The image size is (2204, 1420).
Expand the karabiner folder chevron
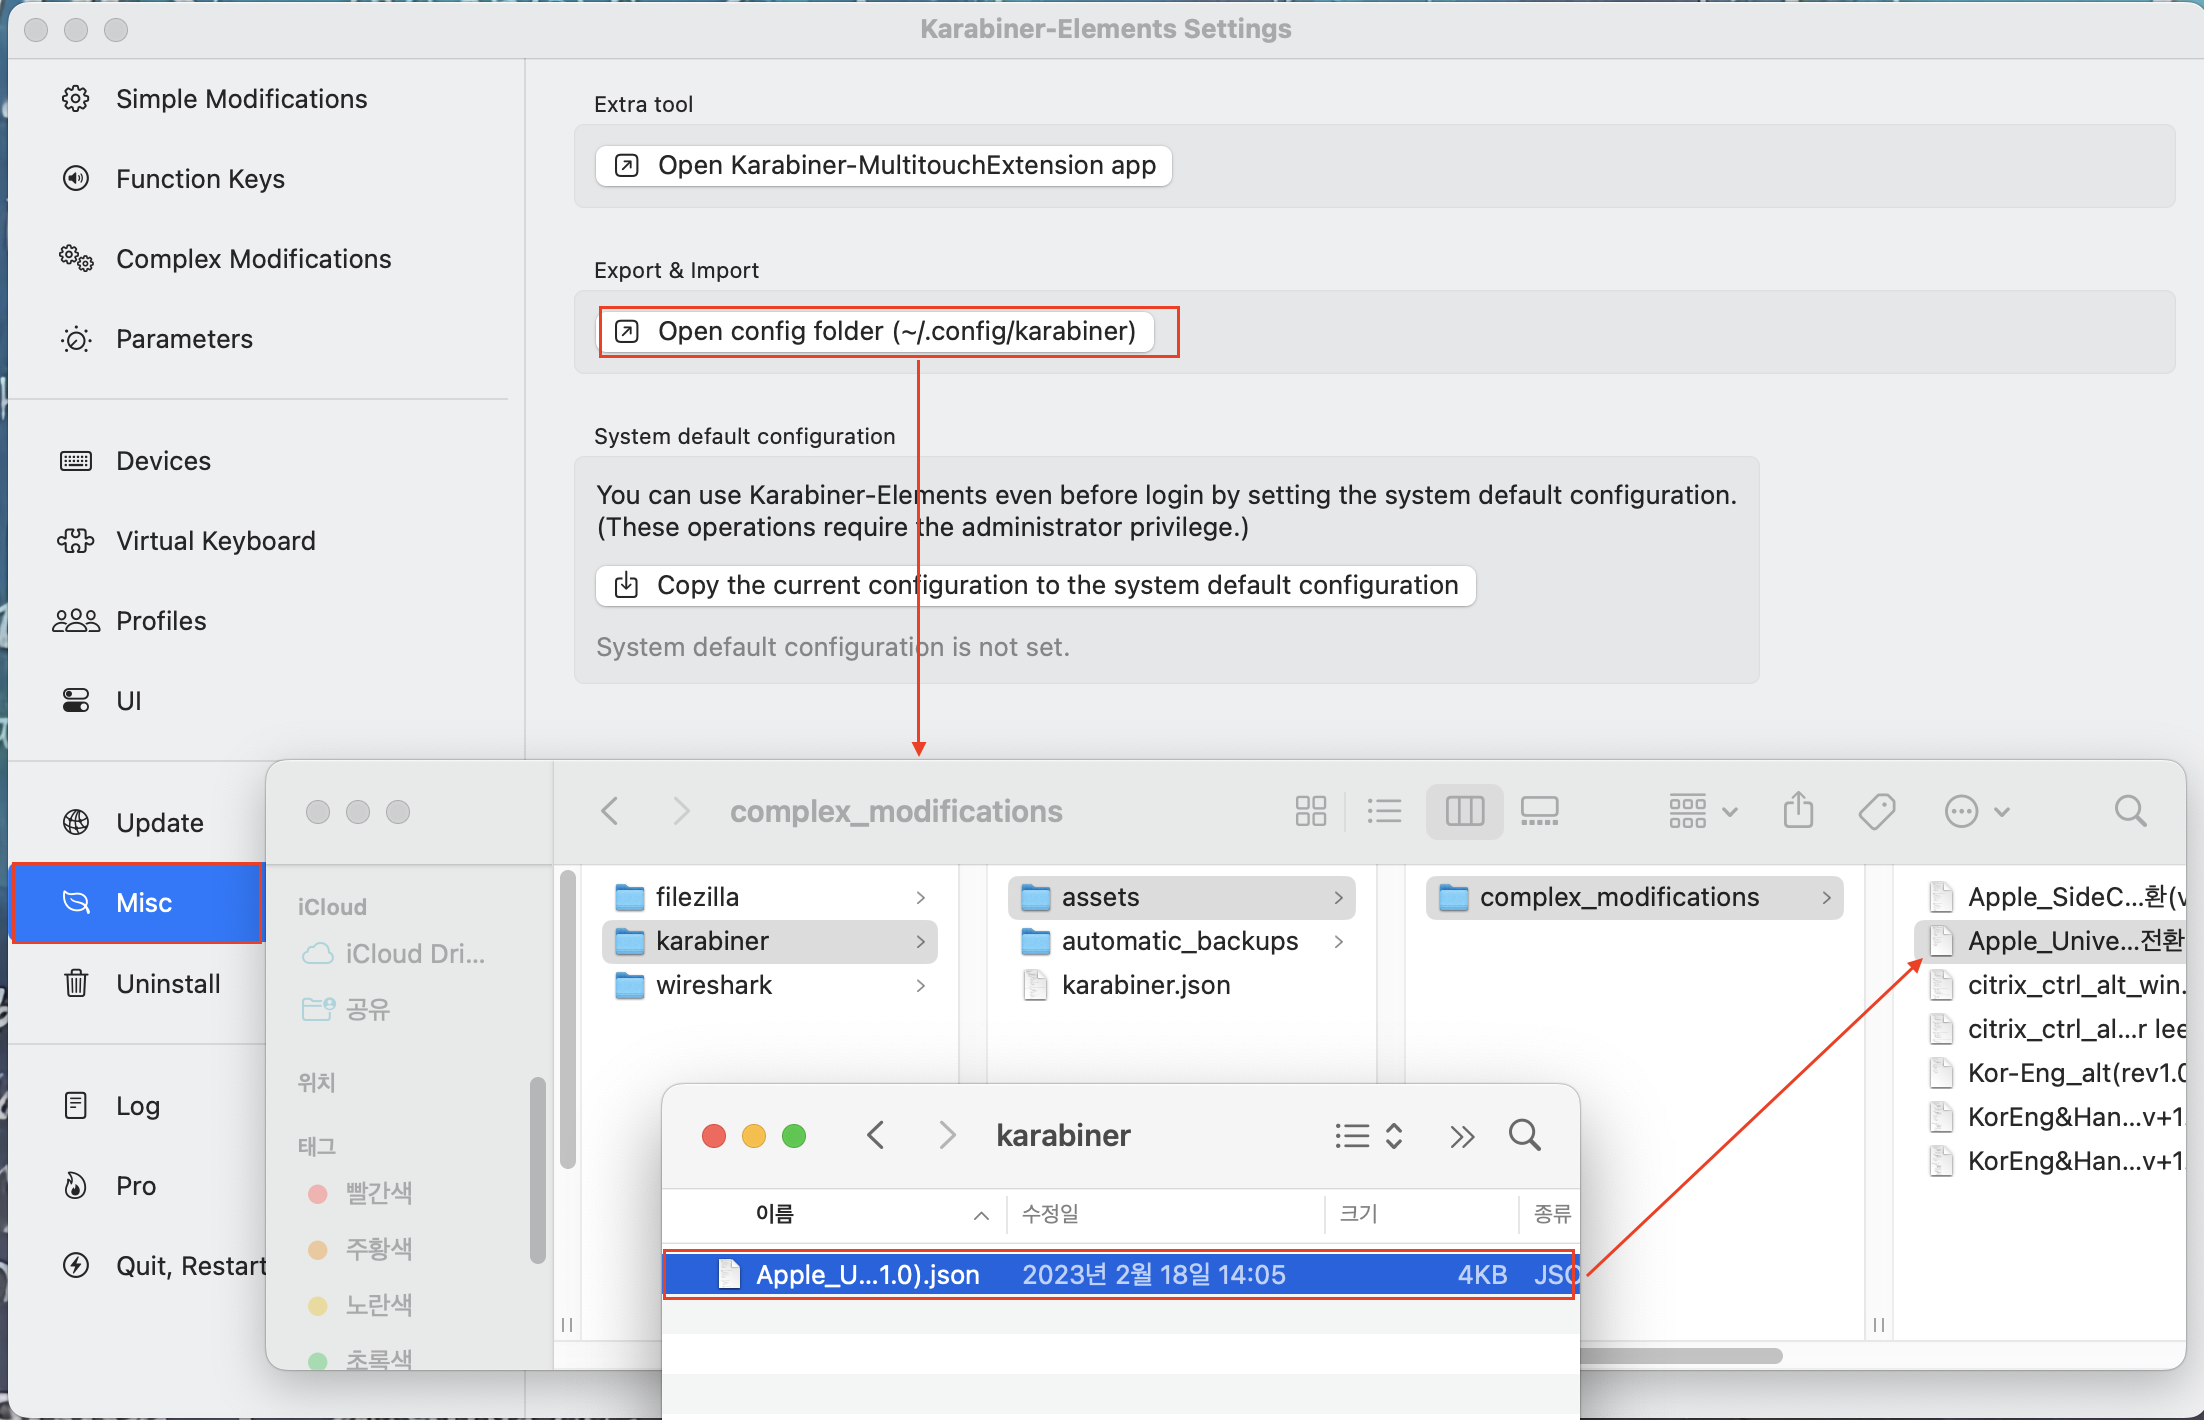coord(920,941)
